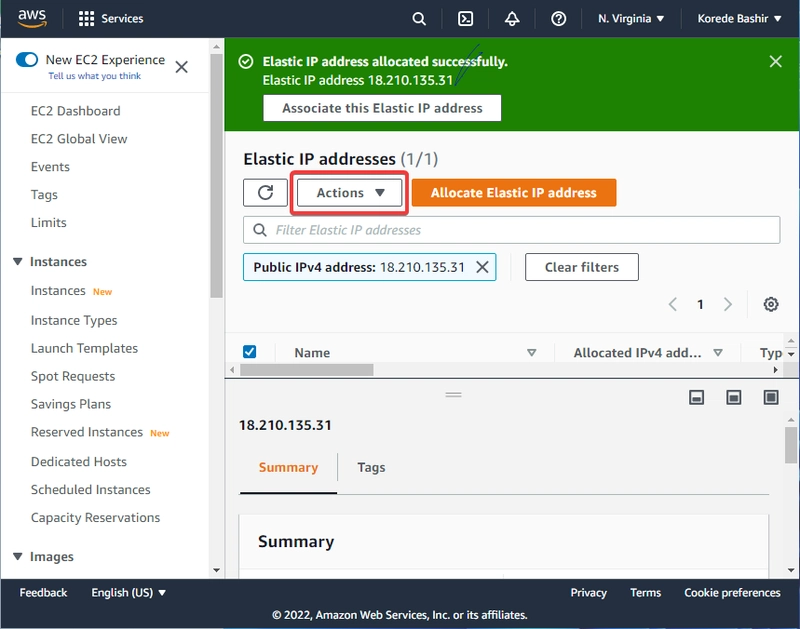
Task: Open Cookie preferences
Action: [732, 593]
